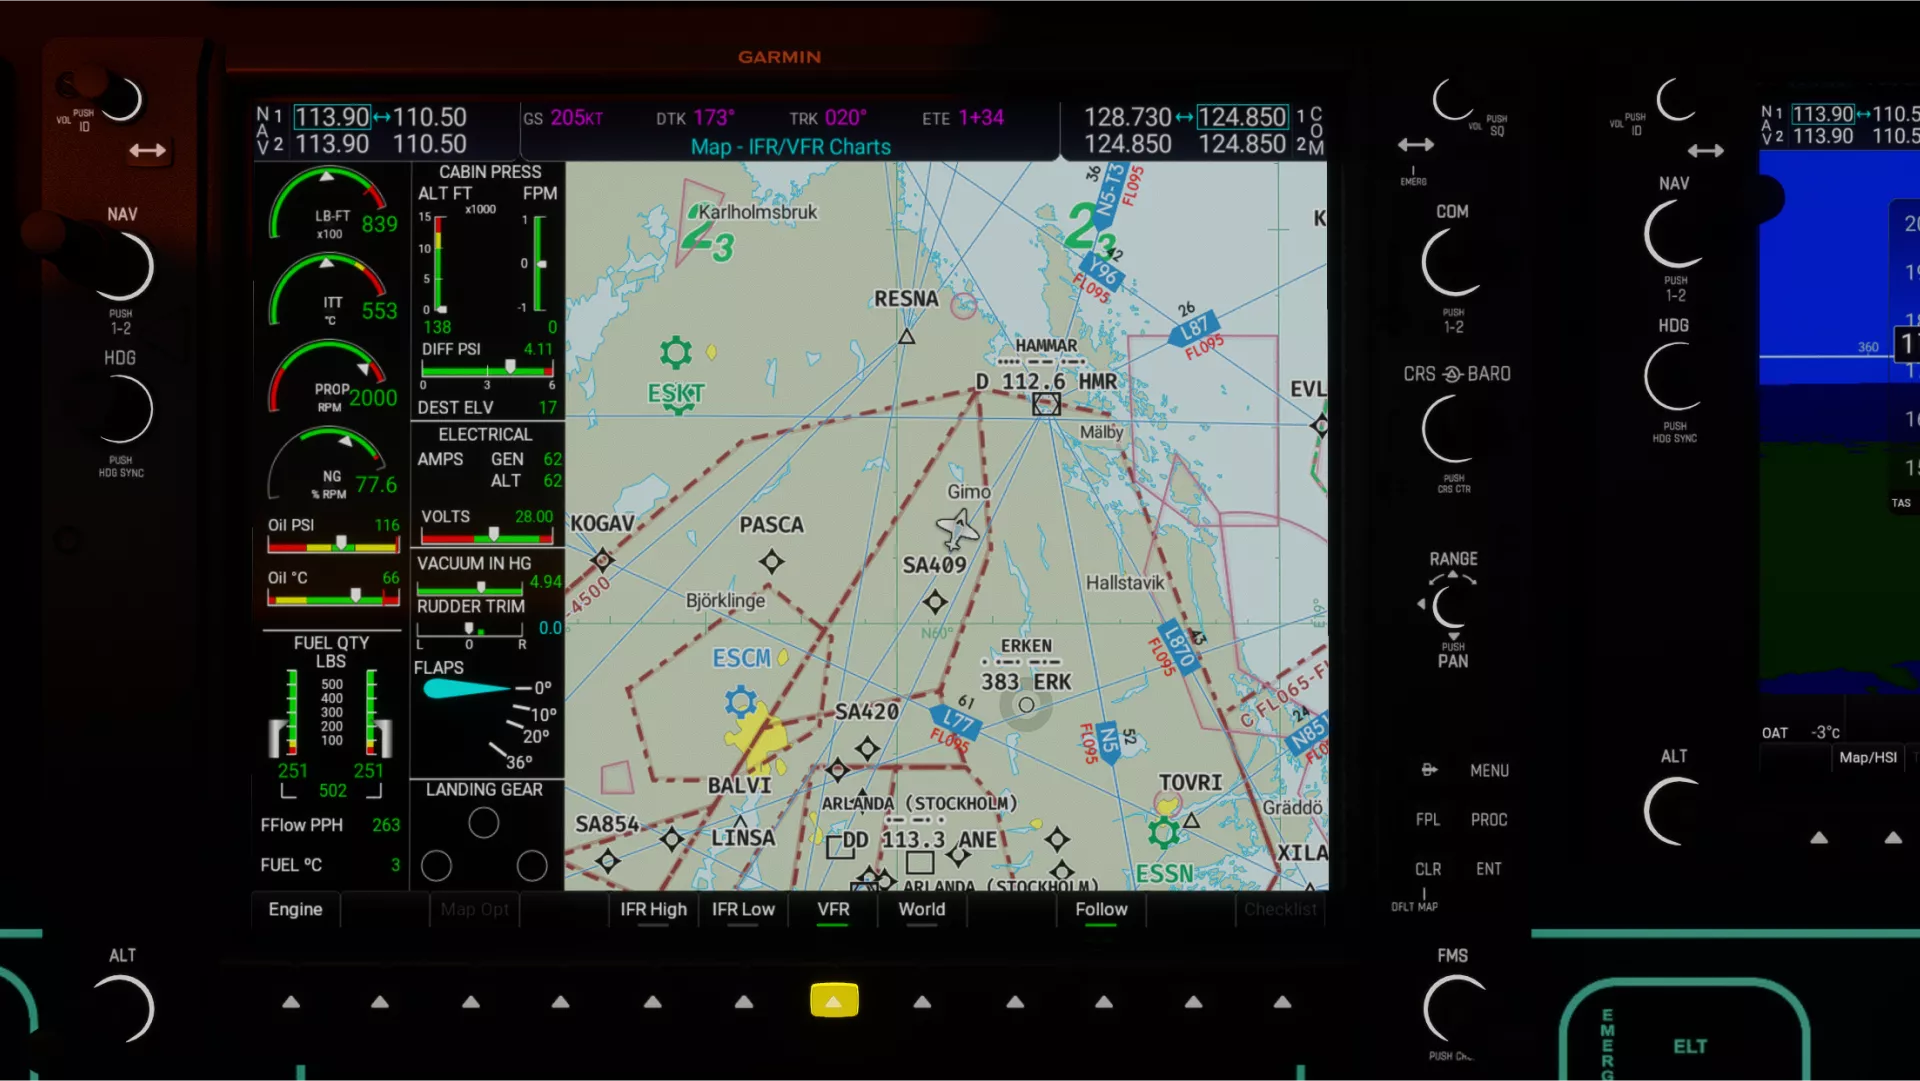Click the Direct-To icon beside MENU

1428,770
